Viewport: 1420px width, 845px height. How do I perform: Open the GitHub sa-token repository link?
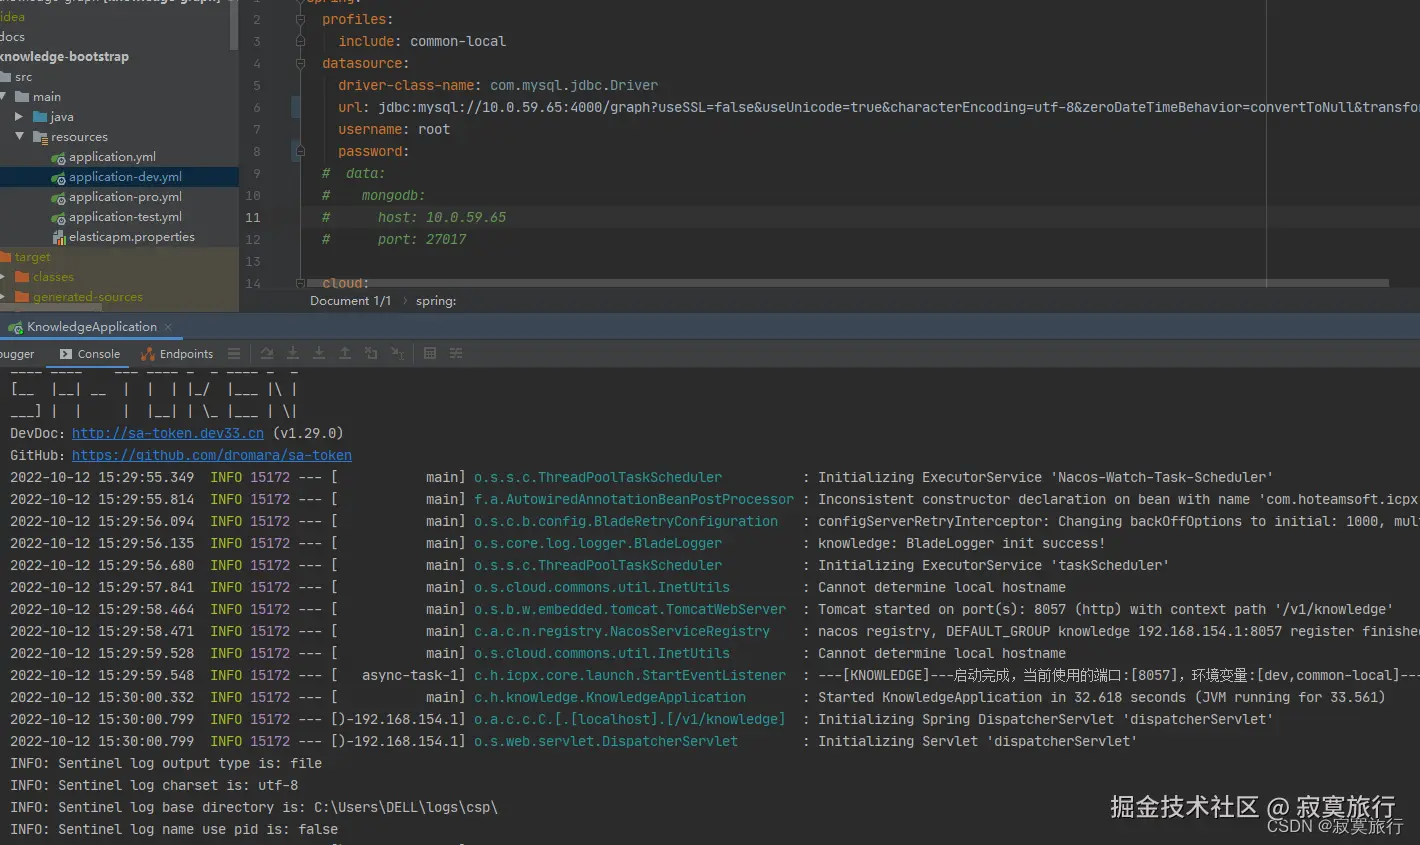click(211, 455)
